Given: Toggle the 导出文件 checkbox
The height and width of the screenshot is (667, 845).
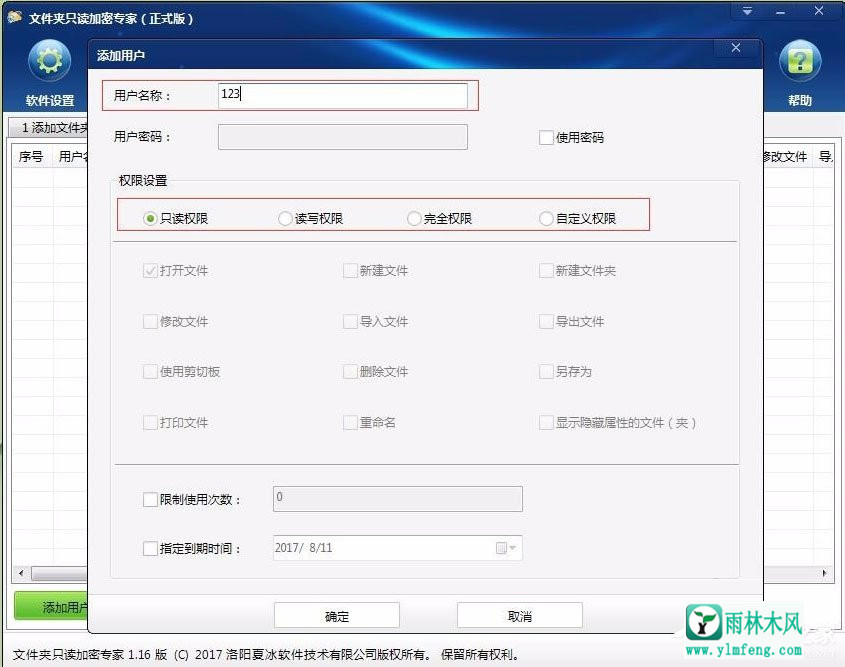Looking at the screenshot, I should coord(546,322).
